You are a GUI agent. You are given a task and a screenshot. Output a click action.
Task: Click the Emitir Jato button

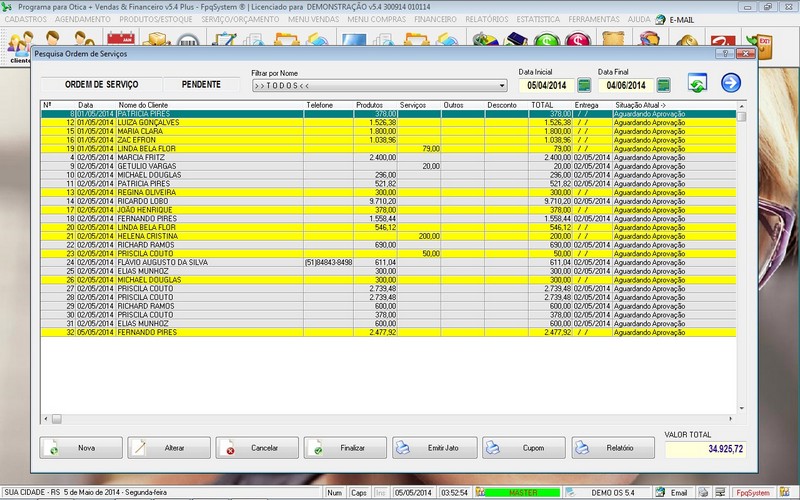click(x=435, y=447)
